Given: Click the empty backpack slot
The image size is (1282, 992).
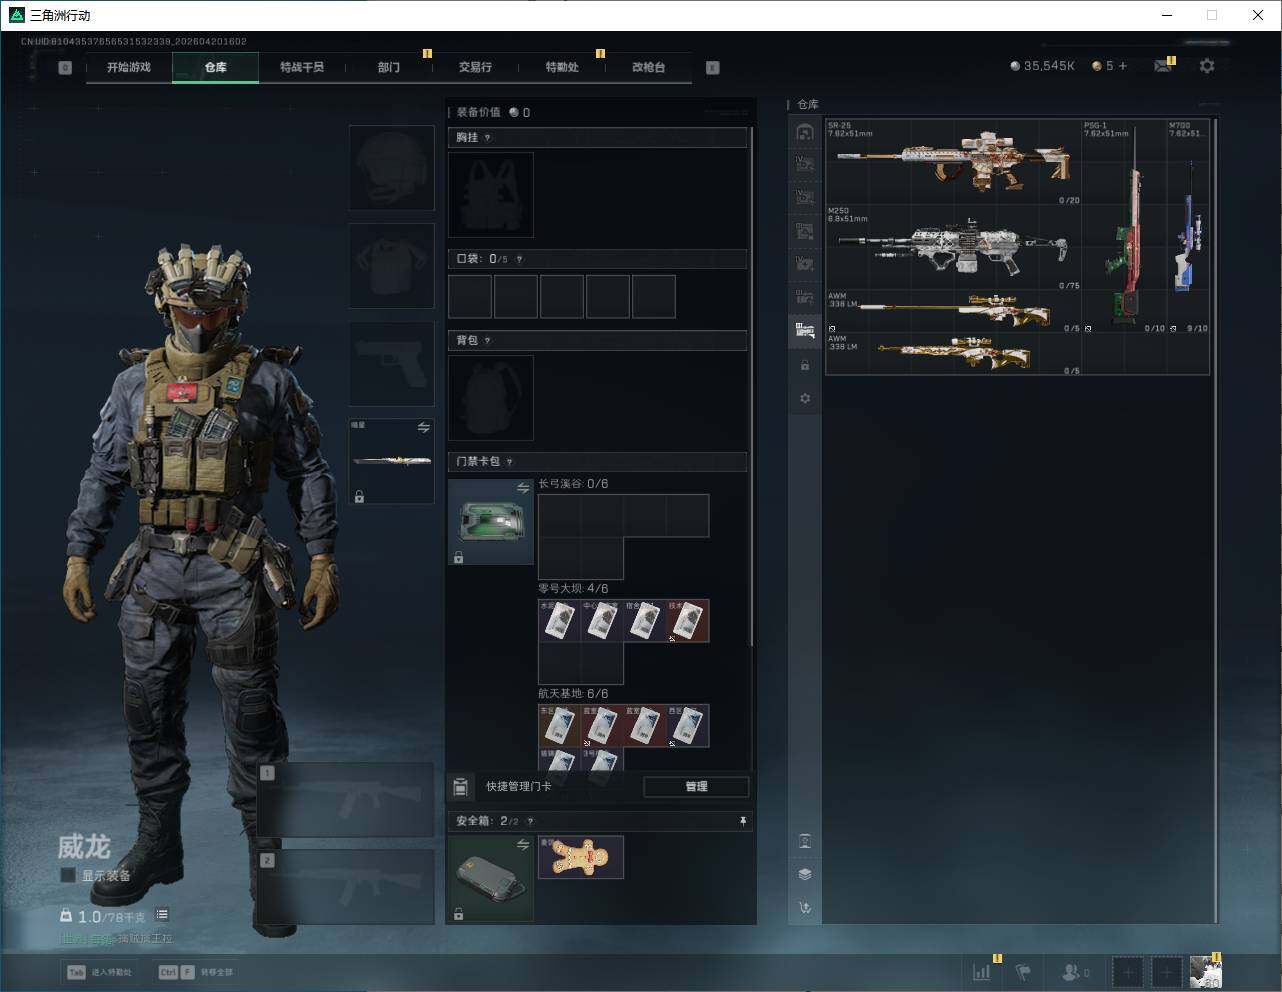Looking at the screenshot, I should click(491, 398).
